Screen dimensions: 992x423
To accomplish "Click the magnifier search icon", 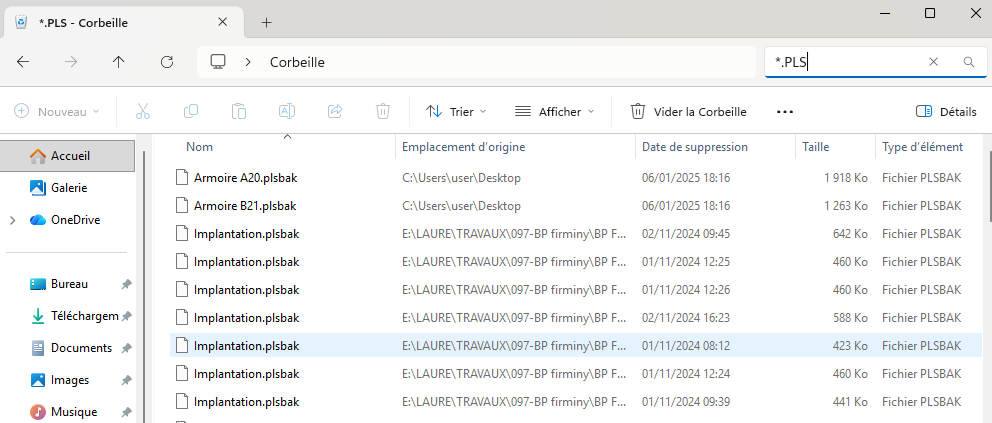I will 969,62.
